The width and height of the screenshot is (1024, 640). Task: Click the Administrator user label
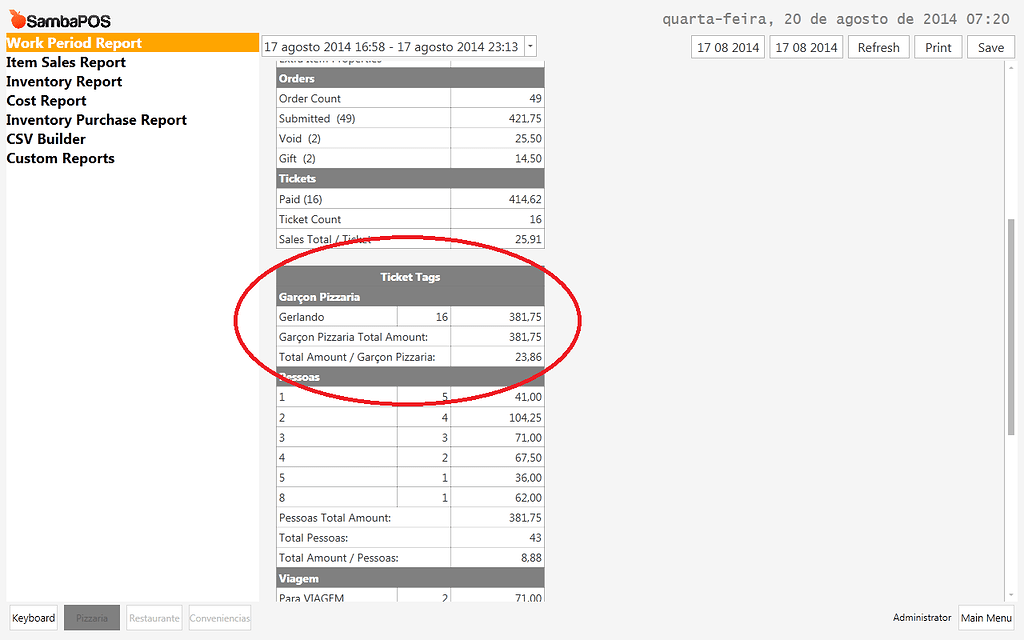921,617
